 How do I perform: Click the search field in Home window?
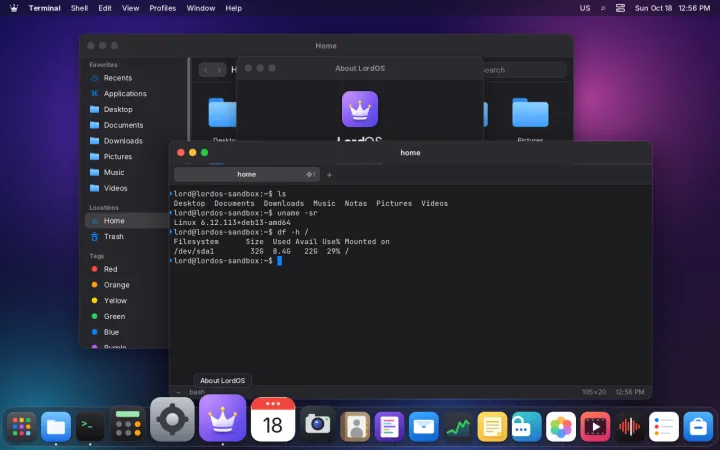click(x=523, y=70)
